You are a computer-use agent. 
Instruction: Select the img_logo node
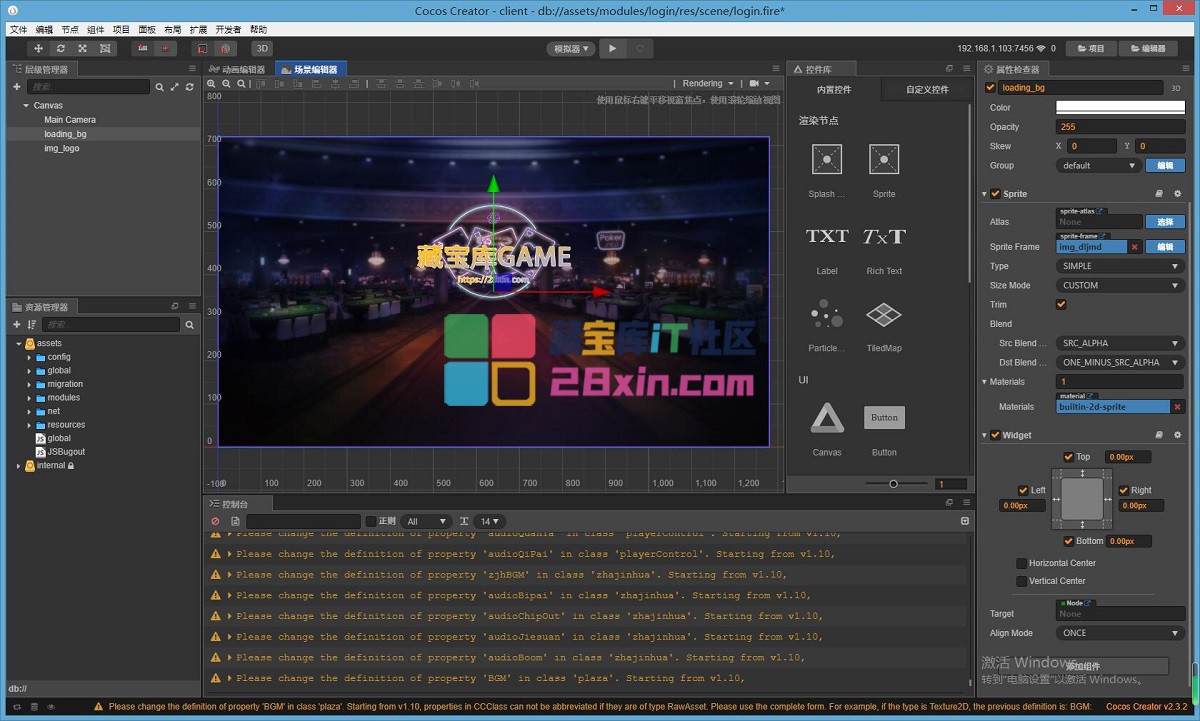pyautogui.click(x=61, y=148)
